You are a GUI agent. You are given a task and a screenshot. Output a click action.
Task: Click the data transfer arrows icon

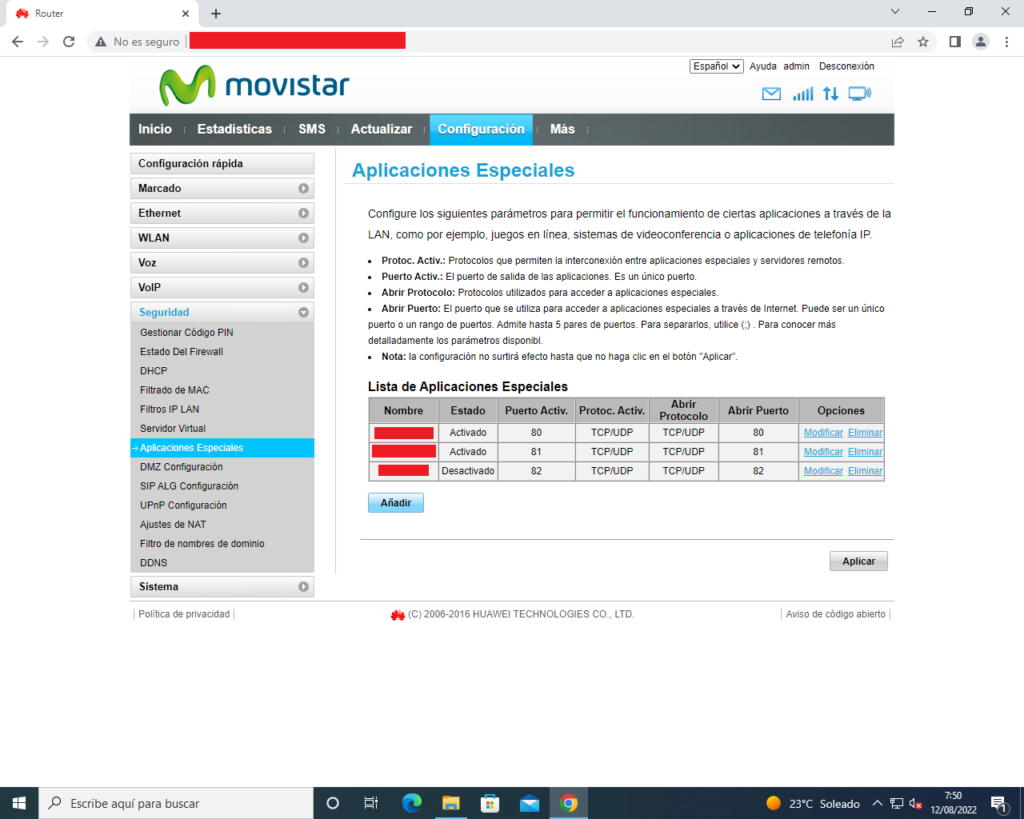[831, 94]
